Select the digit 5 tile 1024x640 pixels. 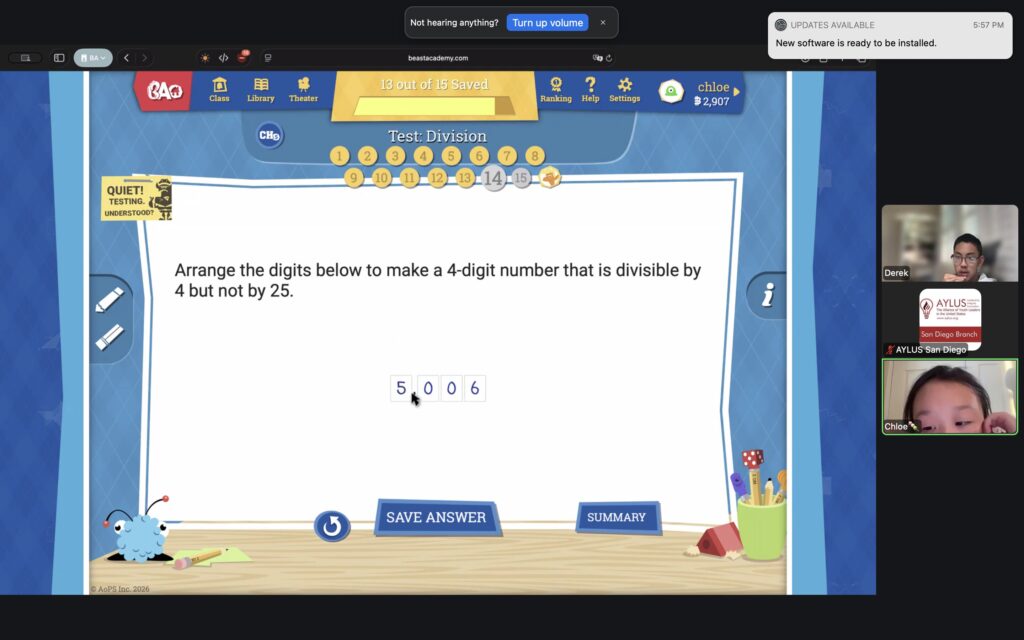401,389
